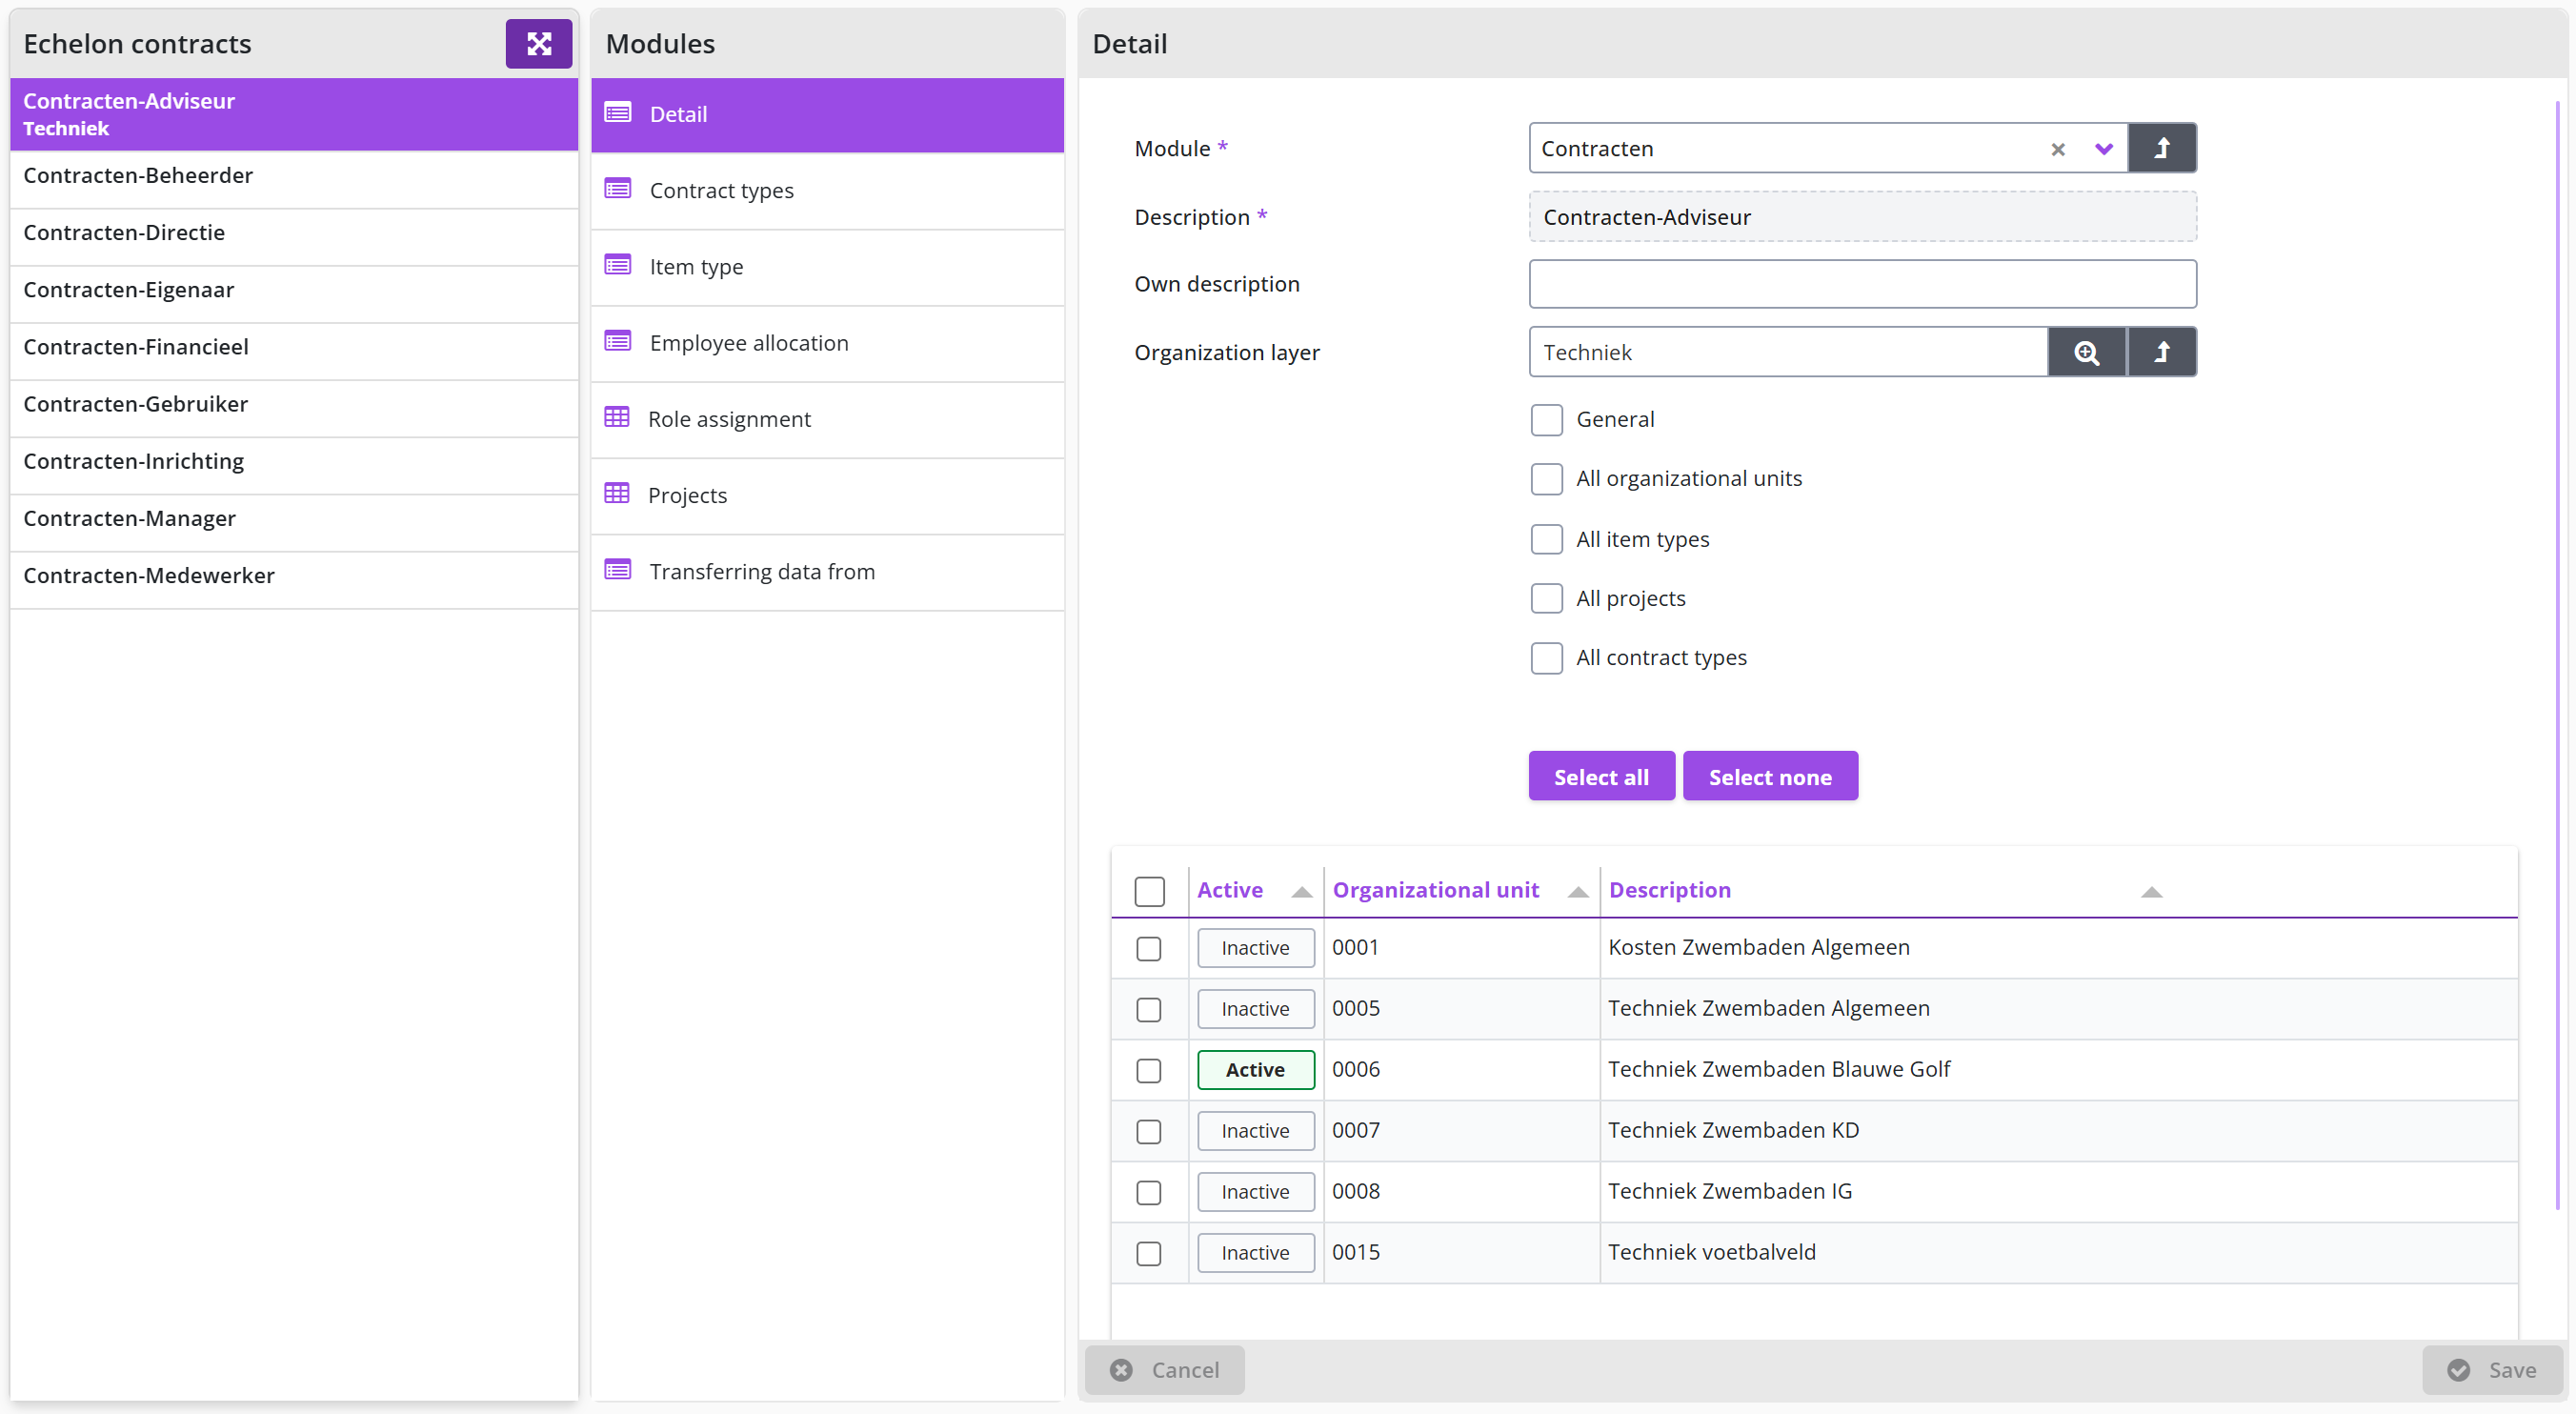Click the Detail panel vertical scrollbar
2576x1414 pixels.
point(2558,655)
